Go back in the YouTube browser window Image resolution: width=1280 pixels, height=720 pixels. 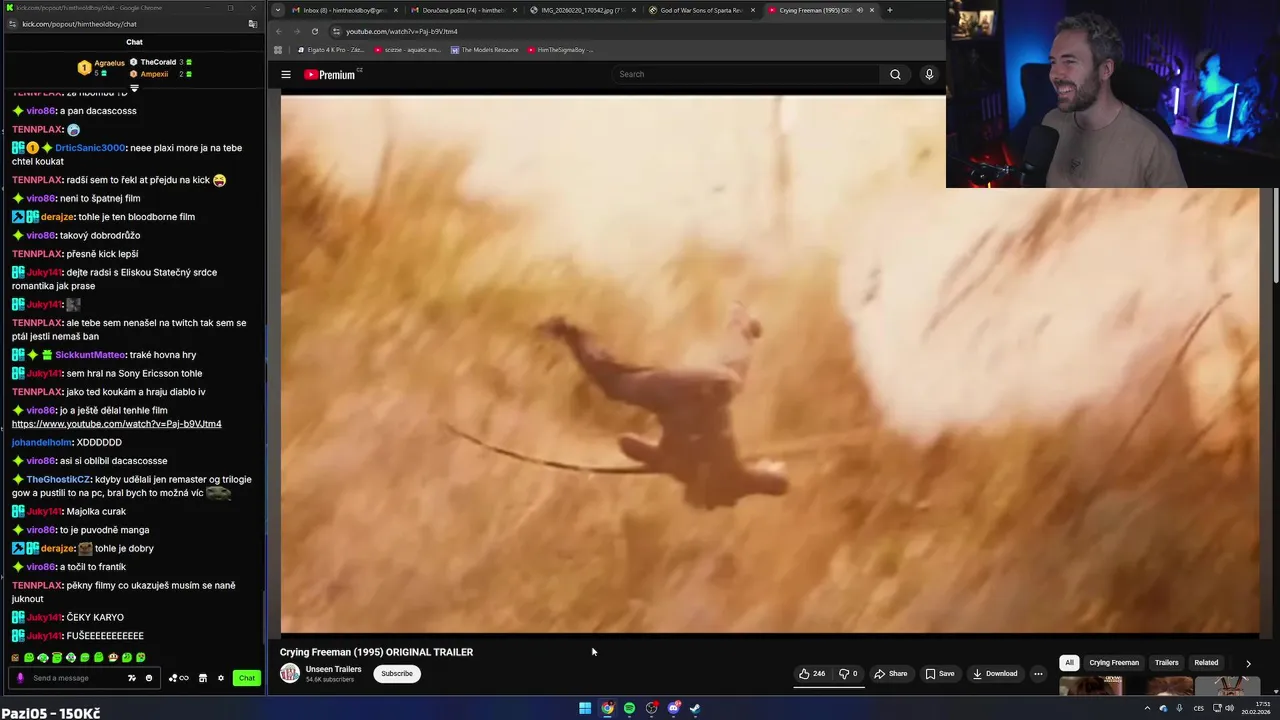click(279, 31)
